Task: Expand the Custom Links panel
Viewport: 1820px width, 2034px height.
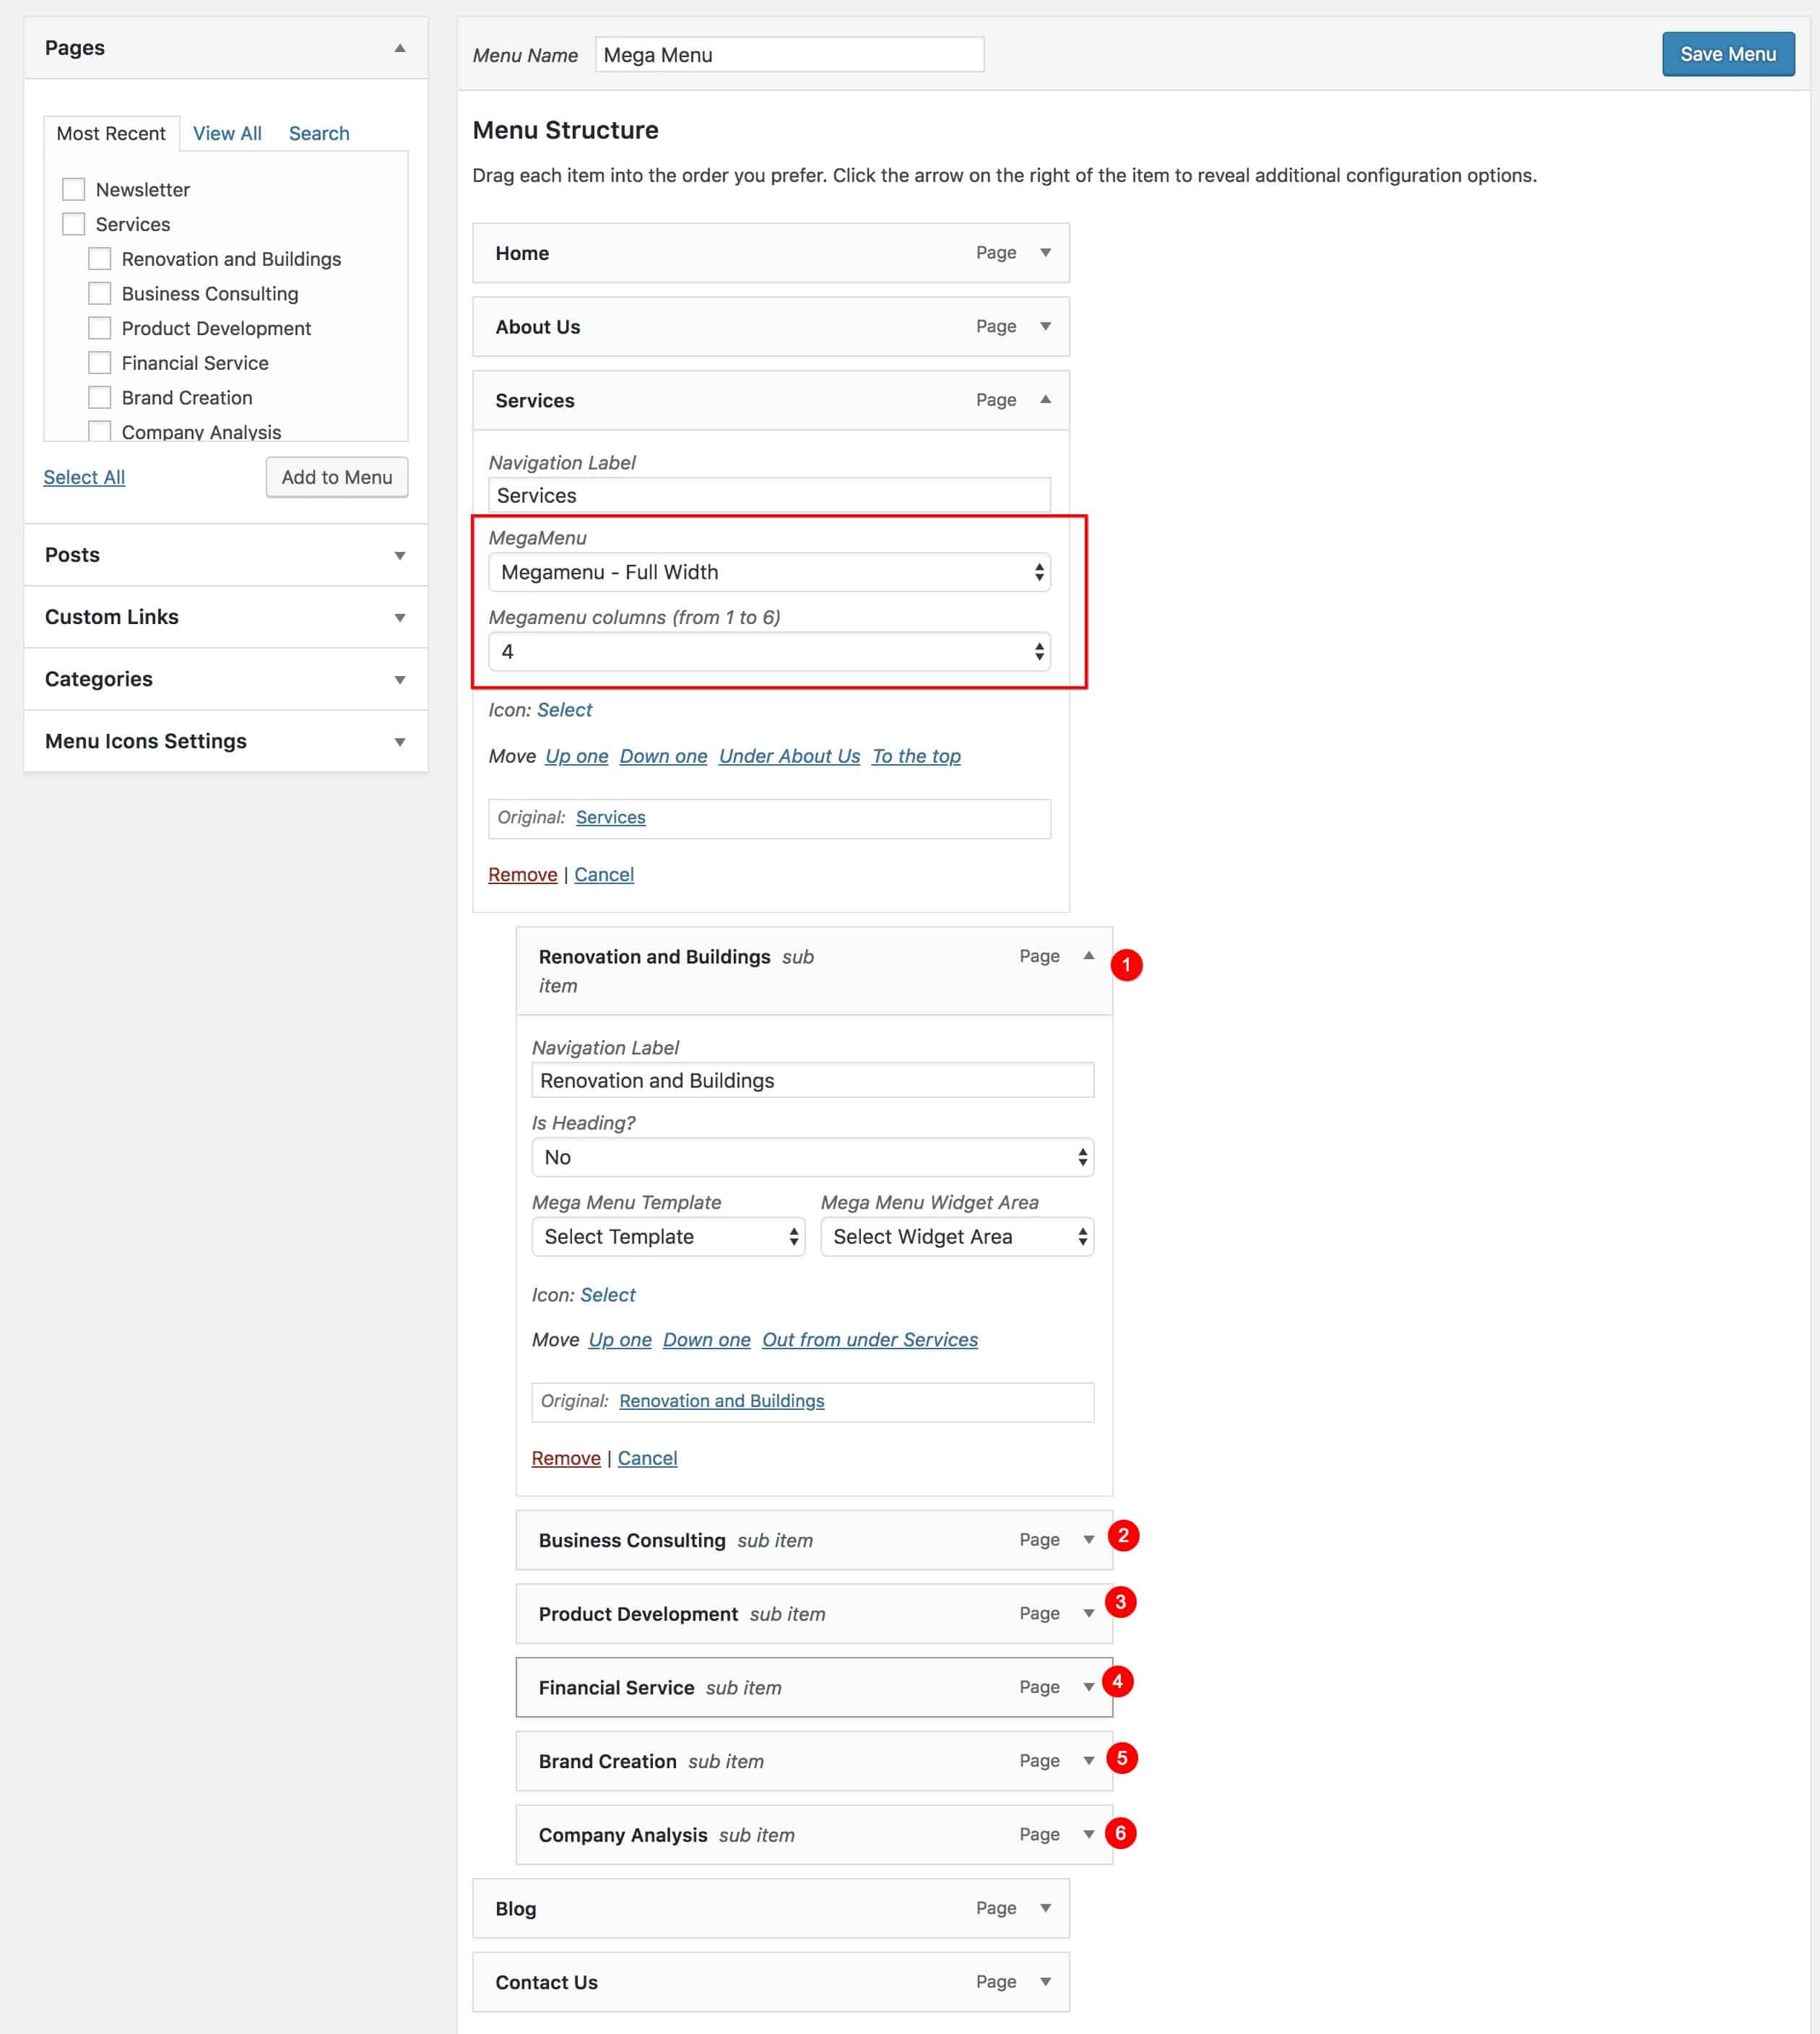Action: (226, 617)
